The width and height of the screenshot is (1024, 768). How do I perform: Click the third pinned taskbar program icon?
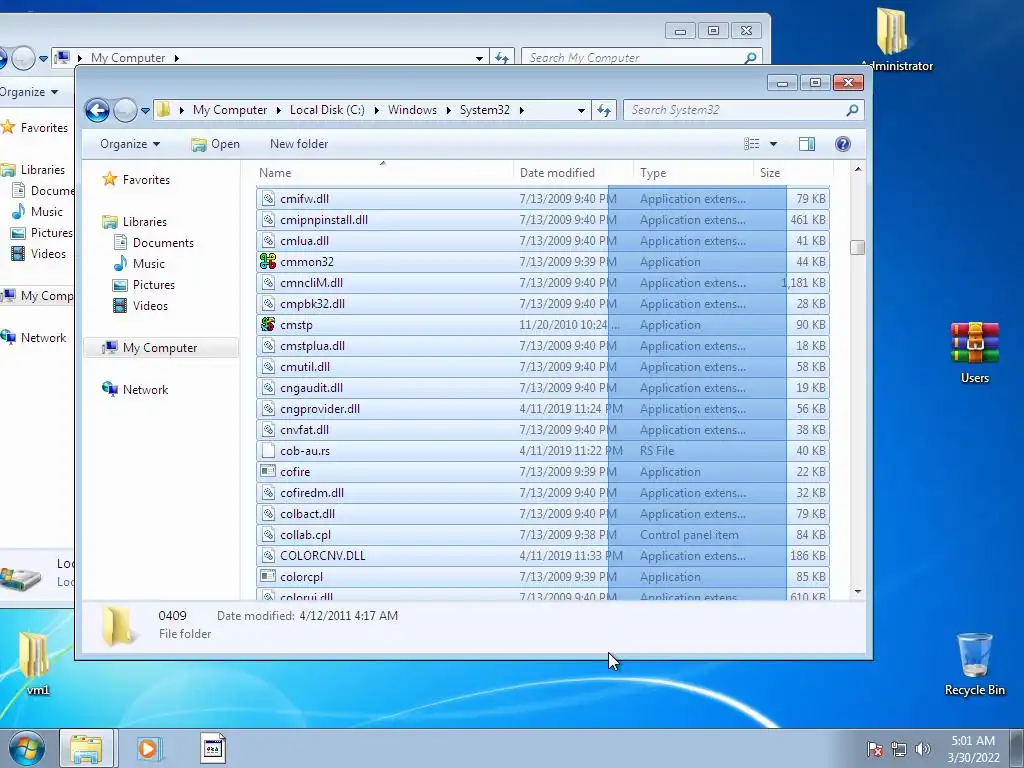click(213, 749)
